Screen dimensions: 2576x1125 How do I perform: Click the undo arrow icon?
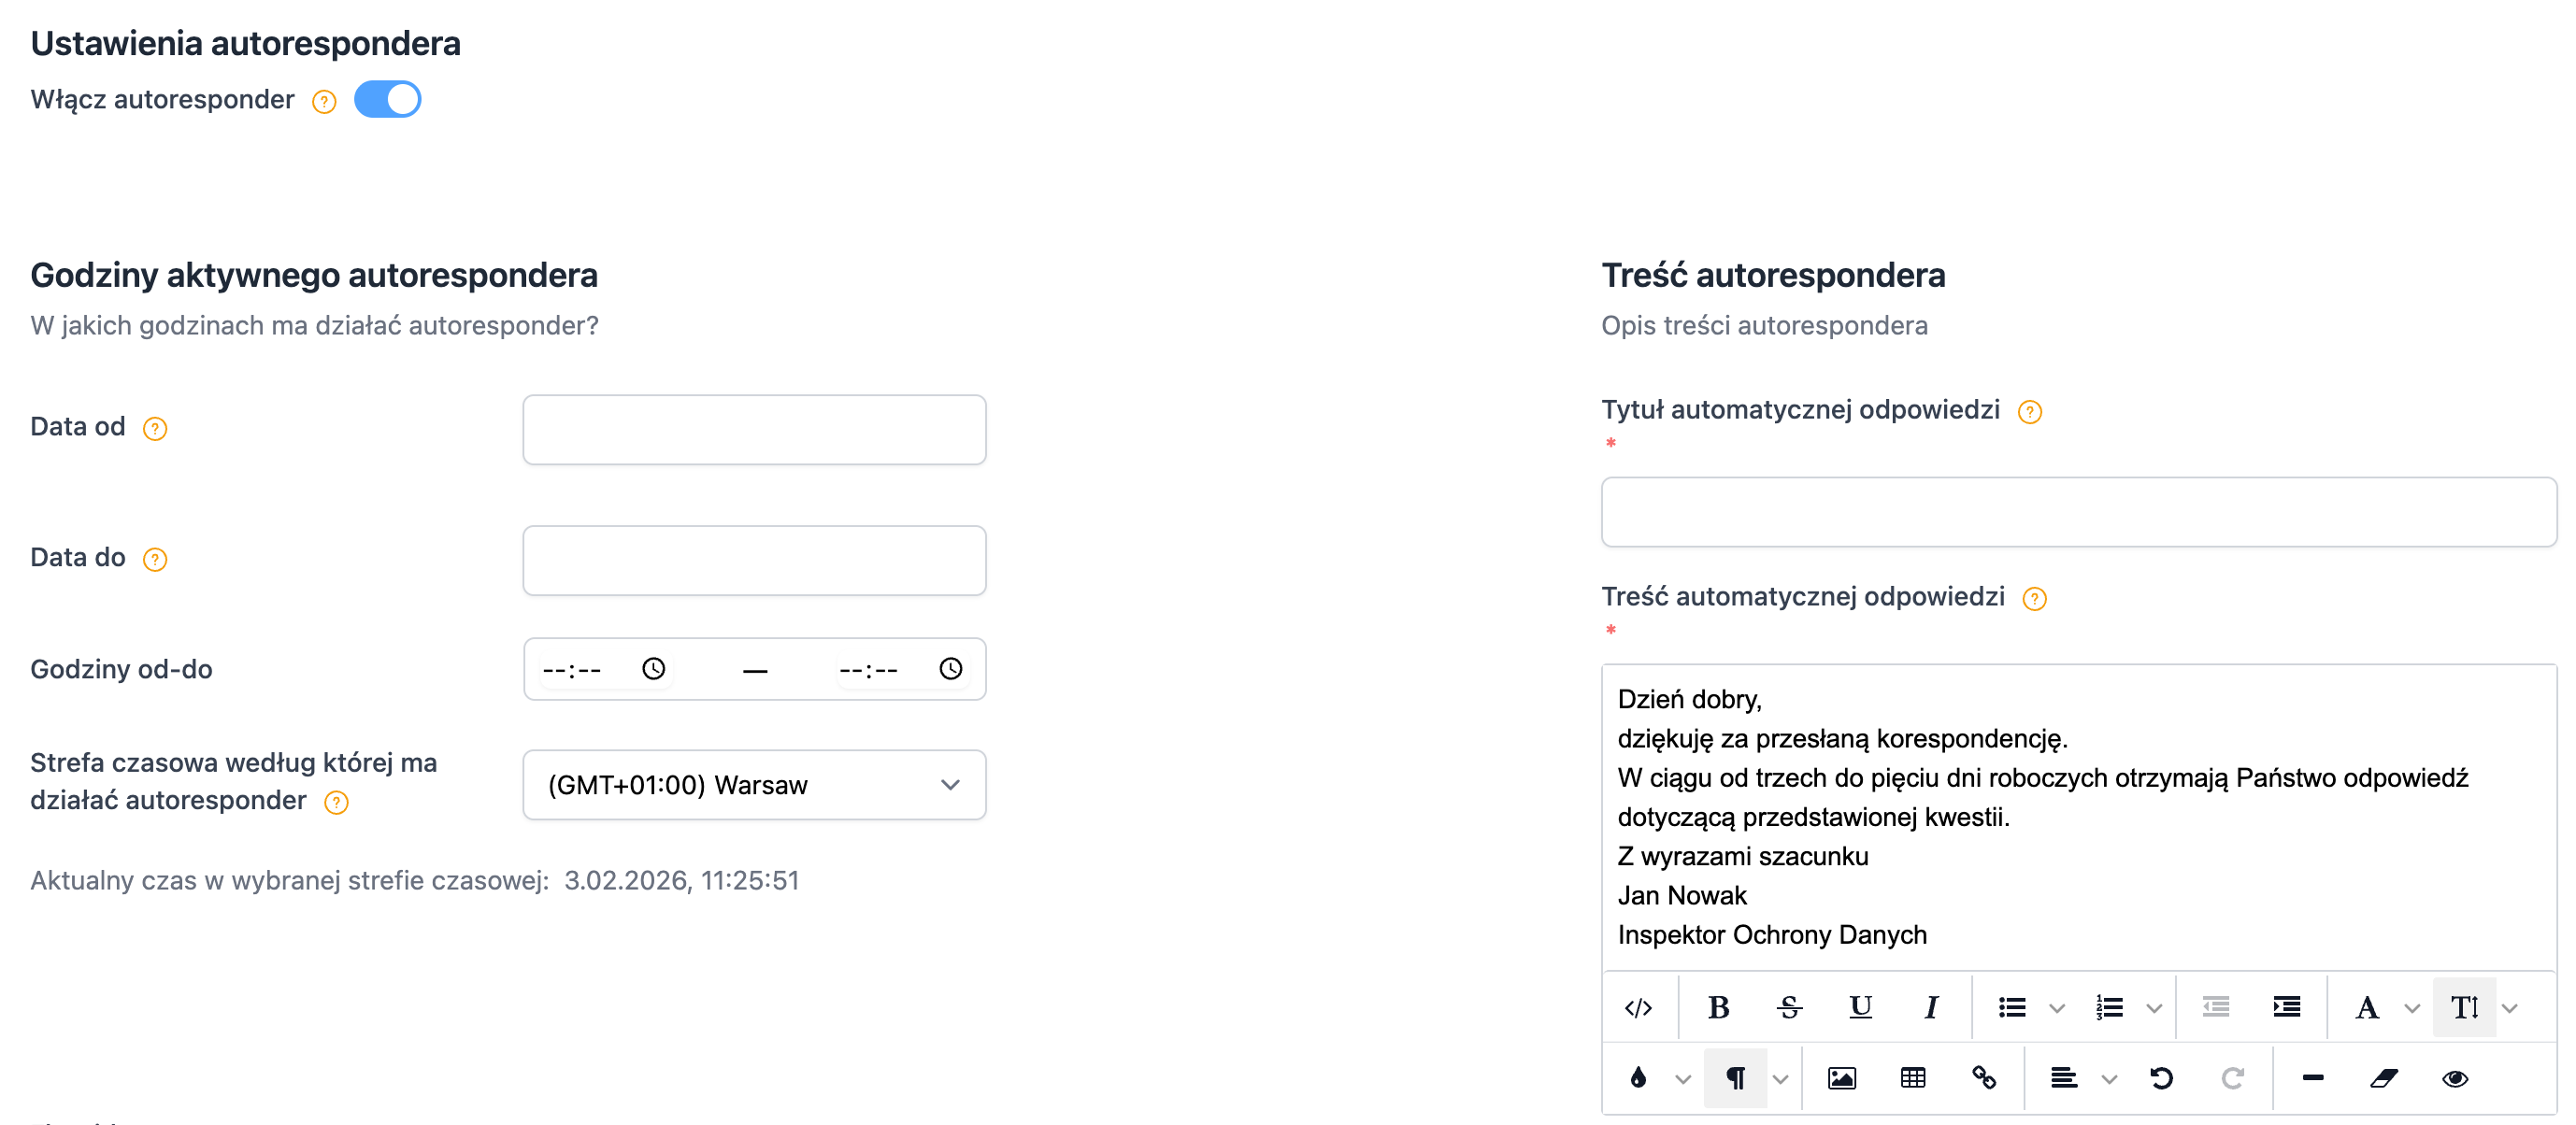[x=2161, y=1078]
